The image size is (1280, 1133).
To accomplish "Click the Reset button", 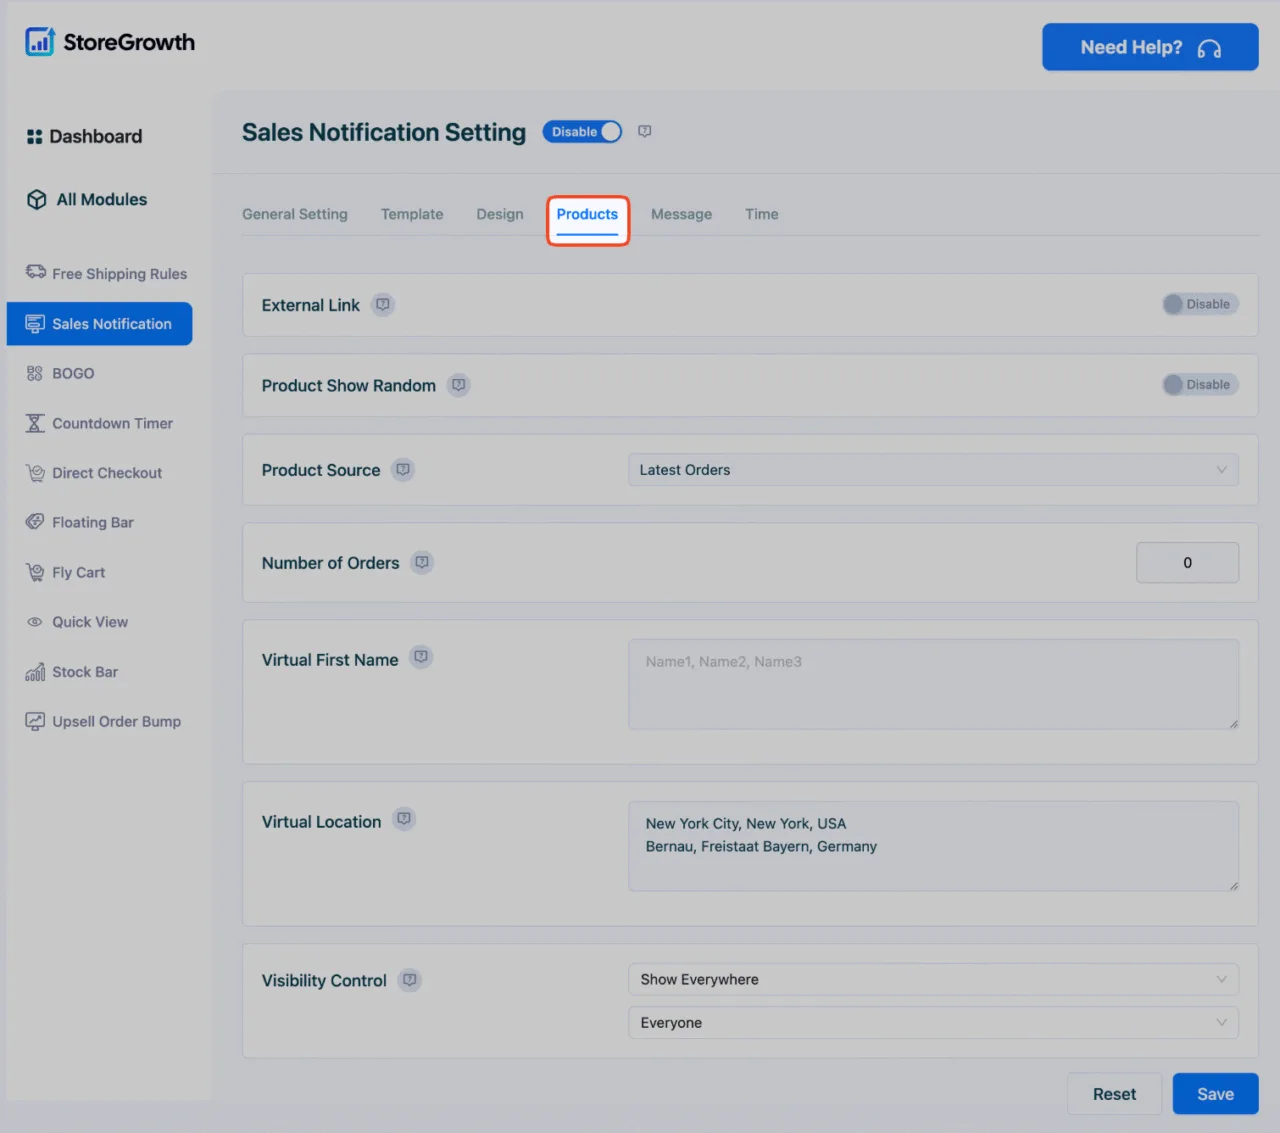I will click(1114, 1094).
